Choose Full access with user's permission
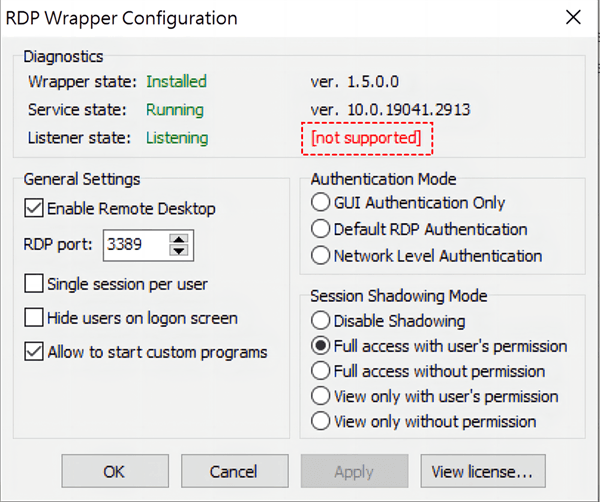The width and height of the screenshot is (600, 502). pyautogui.click(x=321, y=346)
